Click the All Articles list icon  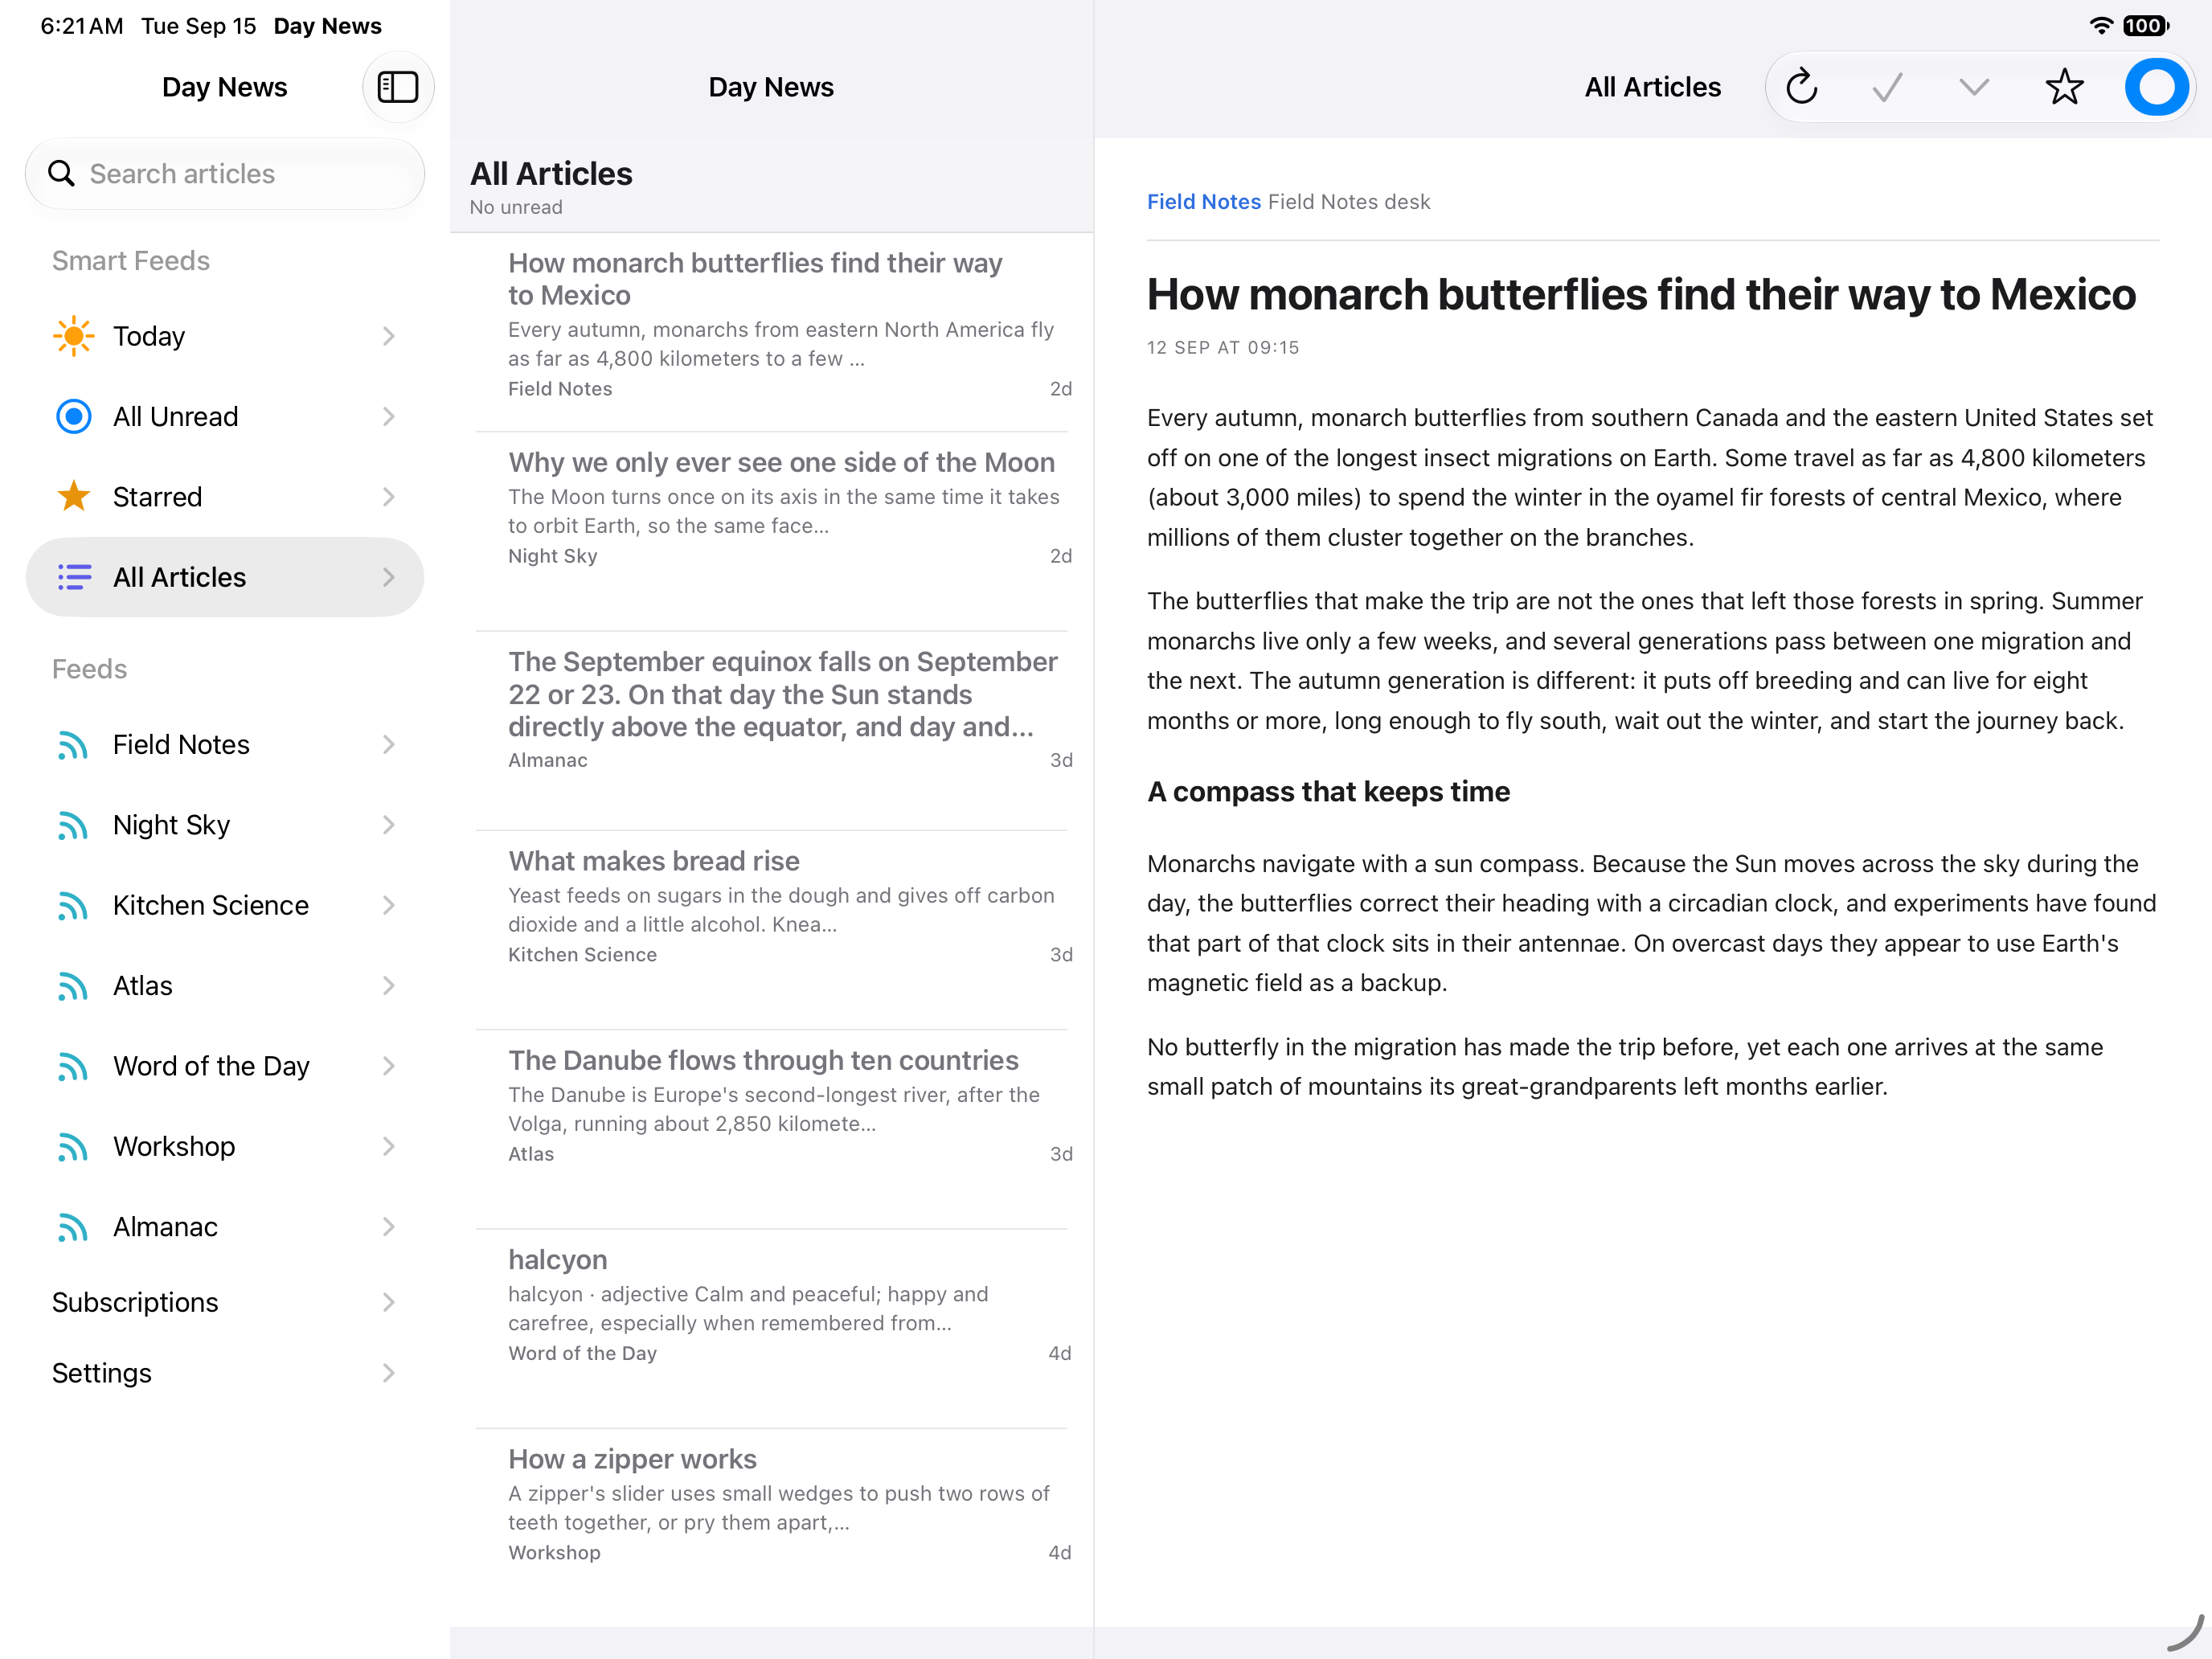[x=74, y=577]
